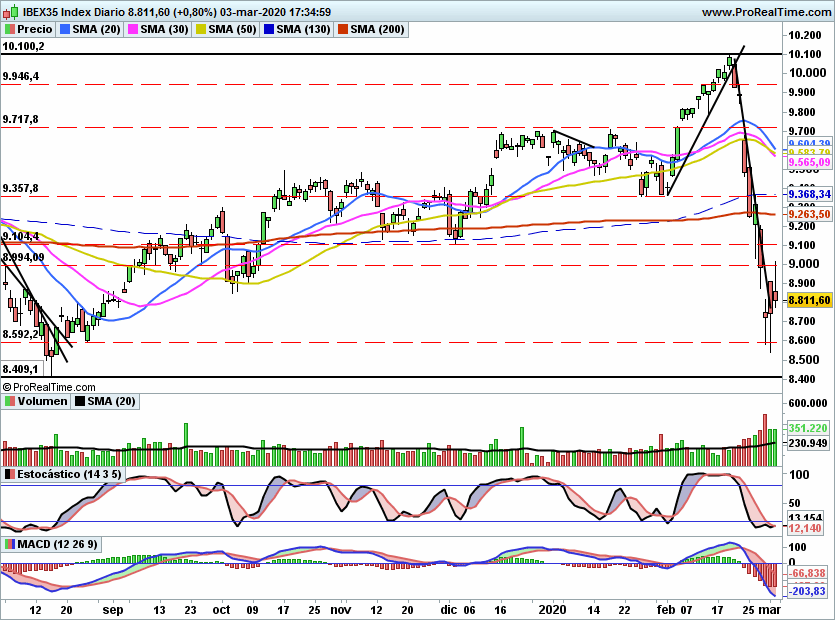Click the © ProRealTime.com watermark text
835x620 pixels.
pos(50,386)
